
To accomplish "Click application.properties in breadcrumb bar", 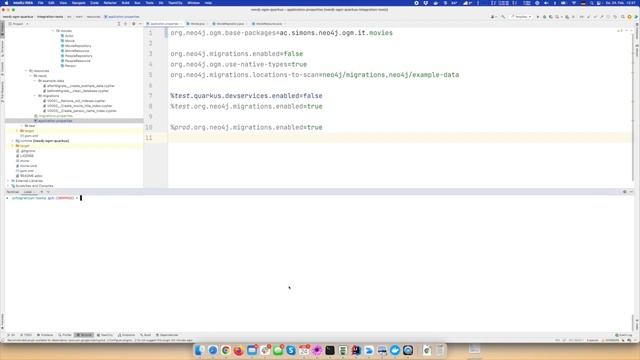I will click(x=122, y=17).
